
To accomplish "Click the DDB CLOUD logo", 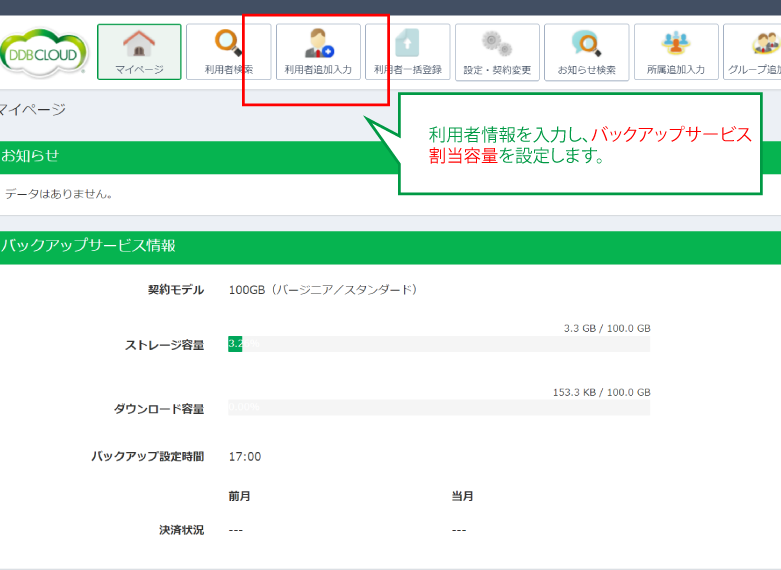I will pos(44,52).
